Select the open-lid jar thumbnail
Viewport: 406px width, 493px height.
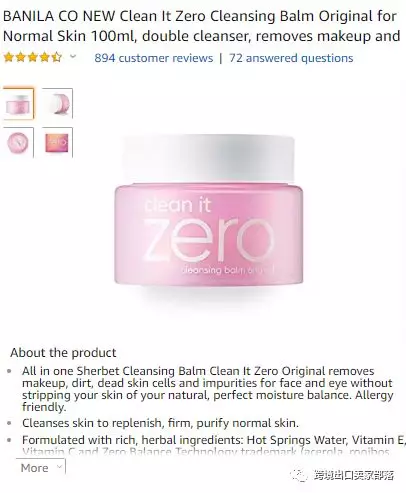[x=57, y=103]
